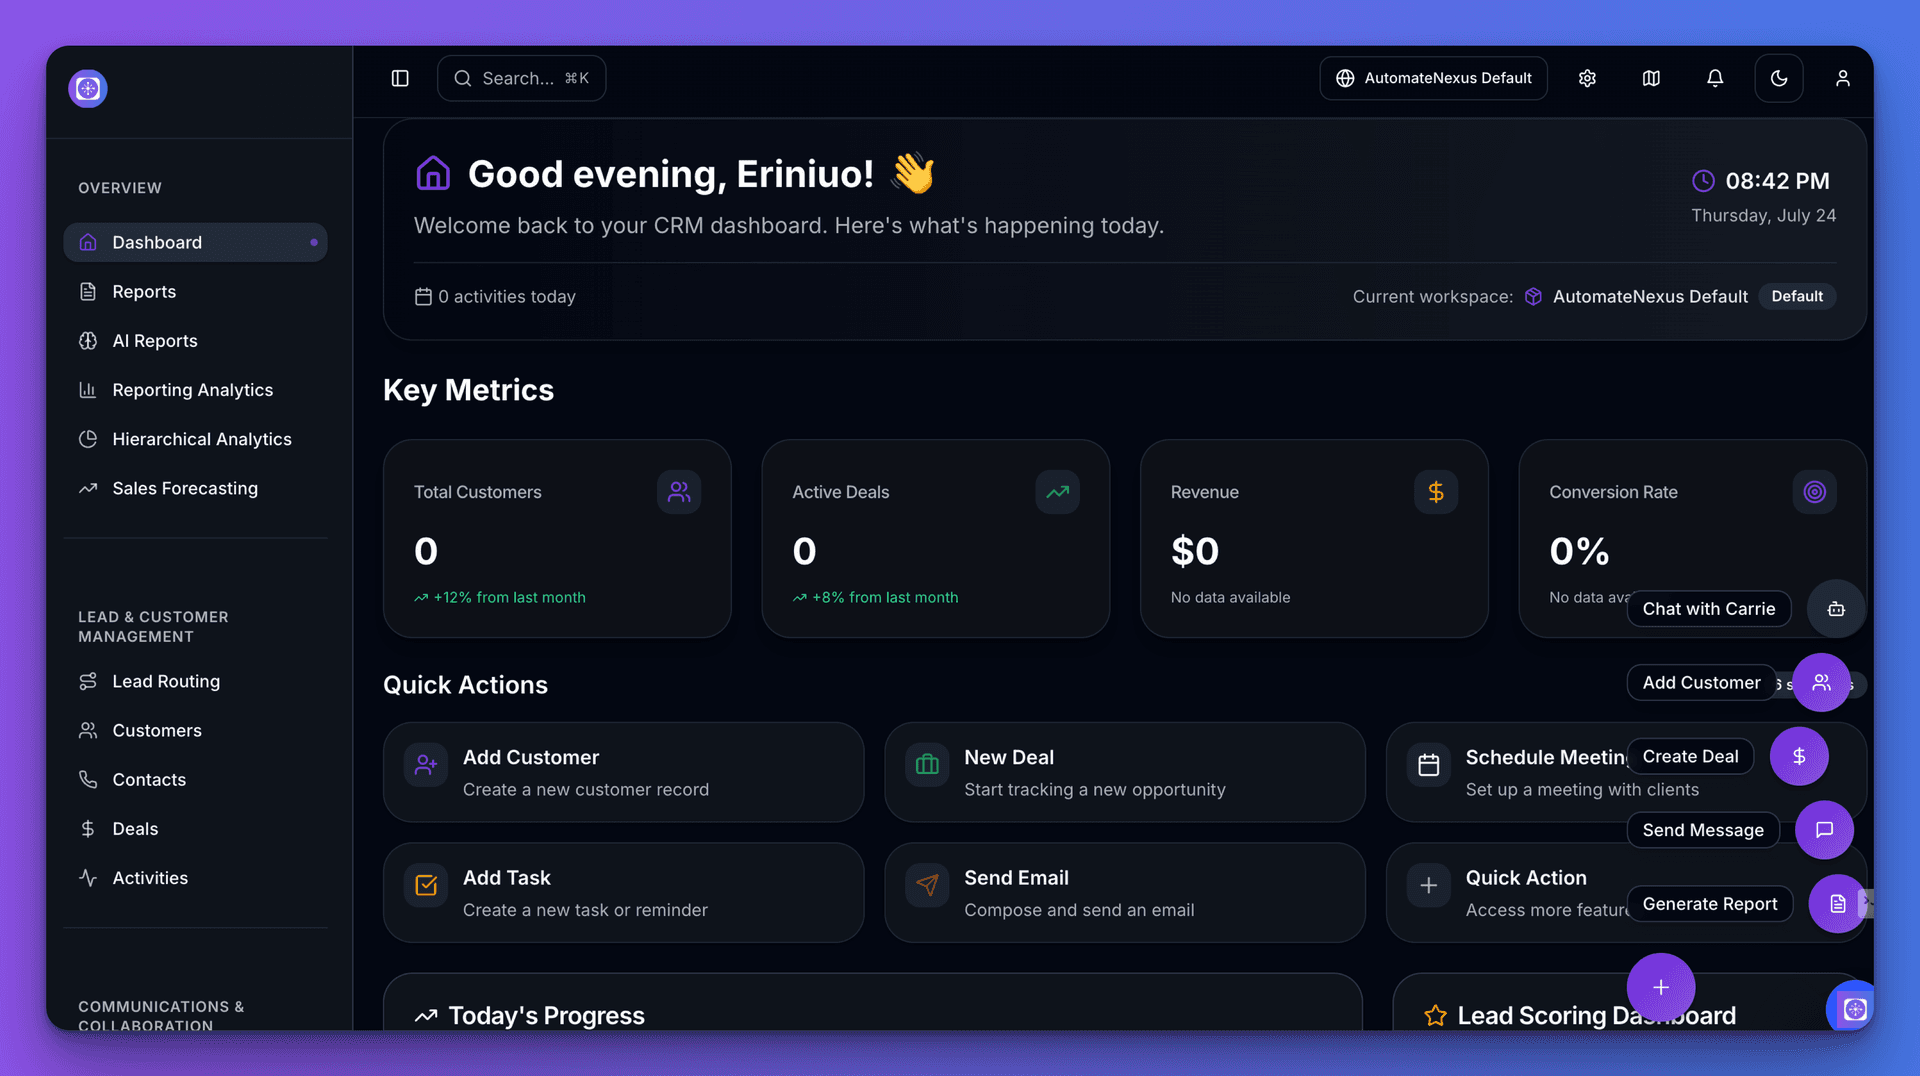Click the Send Email paper plane icon

tap(927, 884)
